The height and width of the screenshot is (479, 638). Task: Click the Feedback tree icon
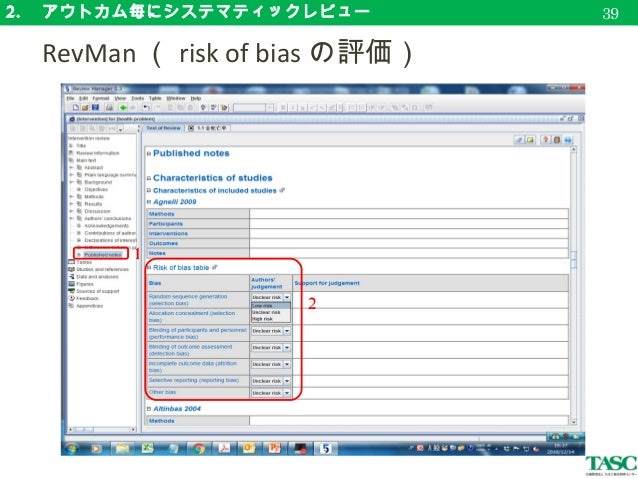pyautogui.click(x=72, y=298)
